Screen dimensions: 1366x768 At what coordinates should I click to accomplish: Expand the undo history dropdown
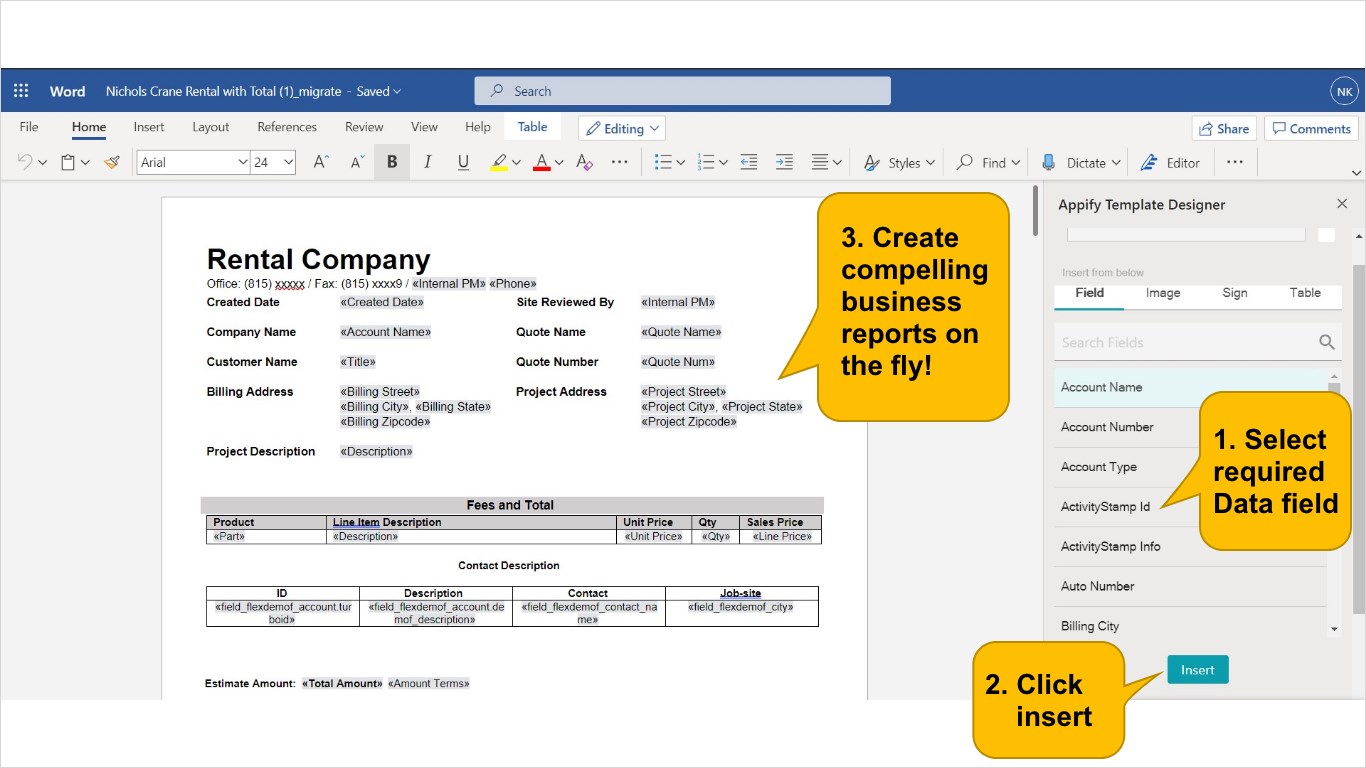(42, 163)
